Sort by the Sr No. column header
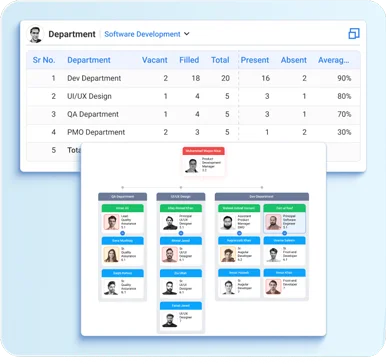This screenshot has height=364, width=386. 44,60
